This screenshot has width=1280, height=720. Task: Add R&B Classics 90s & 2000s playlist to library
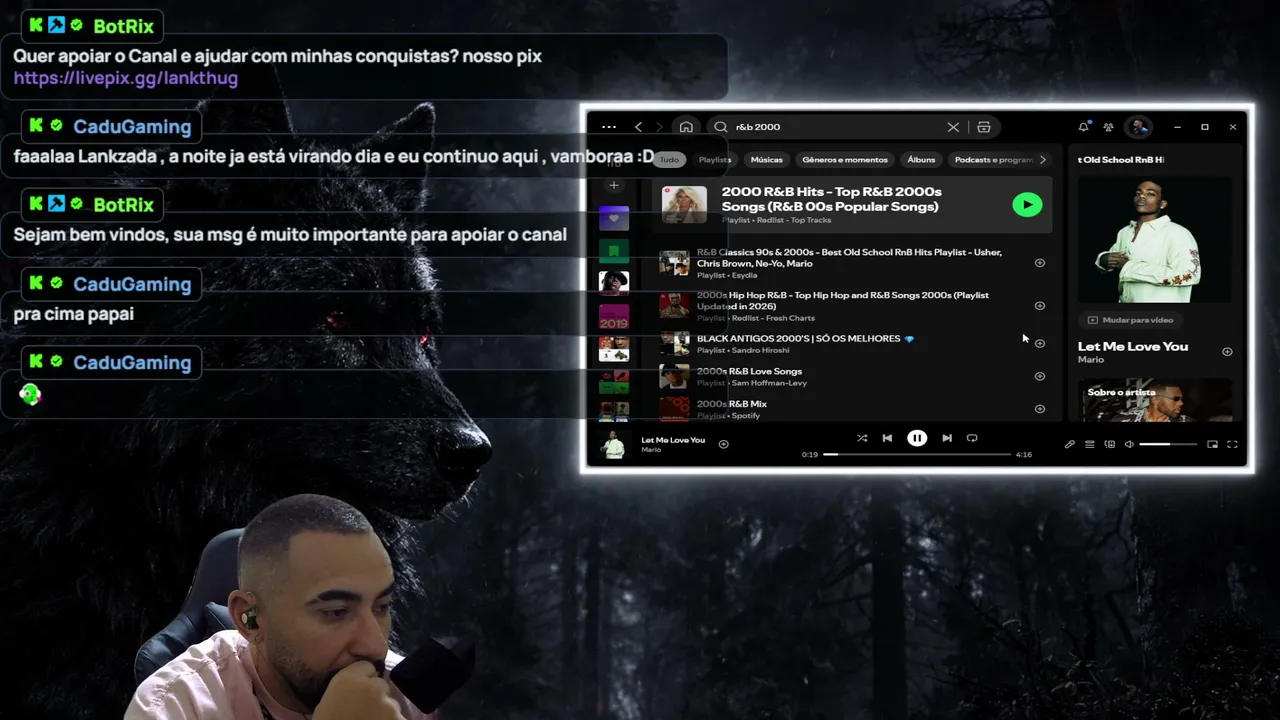[1040, 263]
